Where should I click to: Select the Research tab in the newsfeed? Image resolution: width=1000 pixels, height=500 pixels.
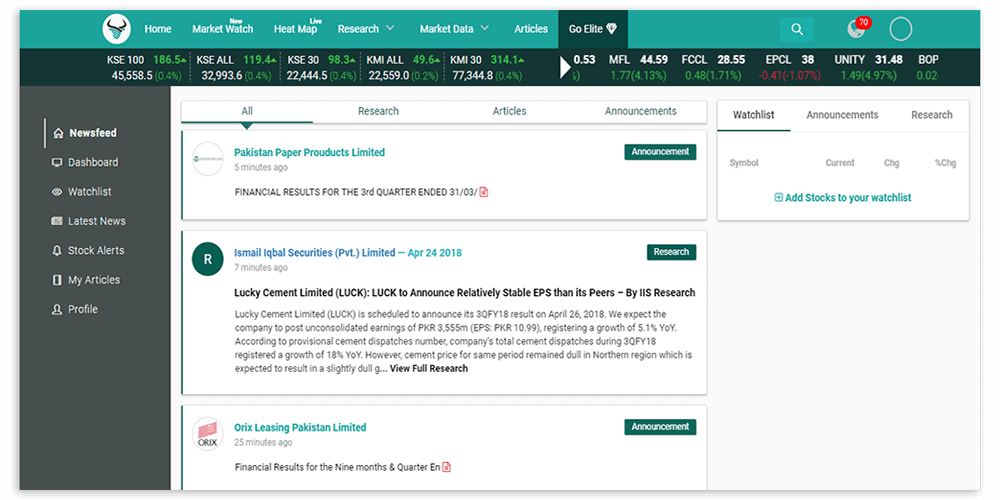[378, 112]
